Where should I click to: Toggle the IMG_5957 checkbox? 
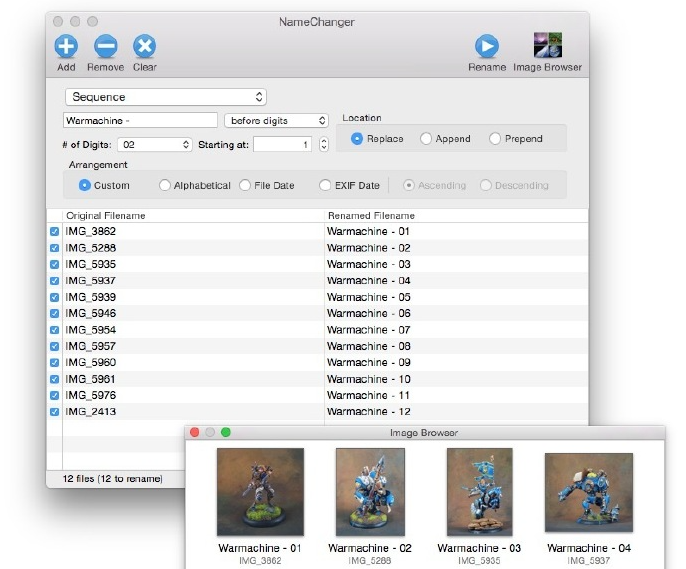click(55, 346)
